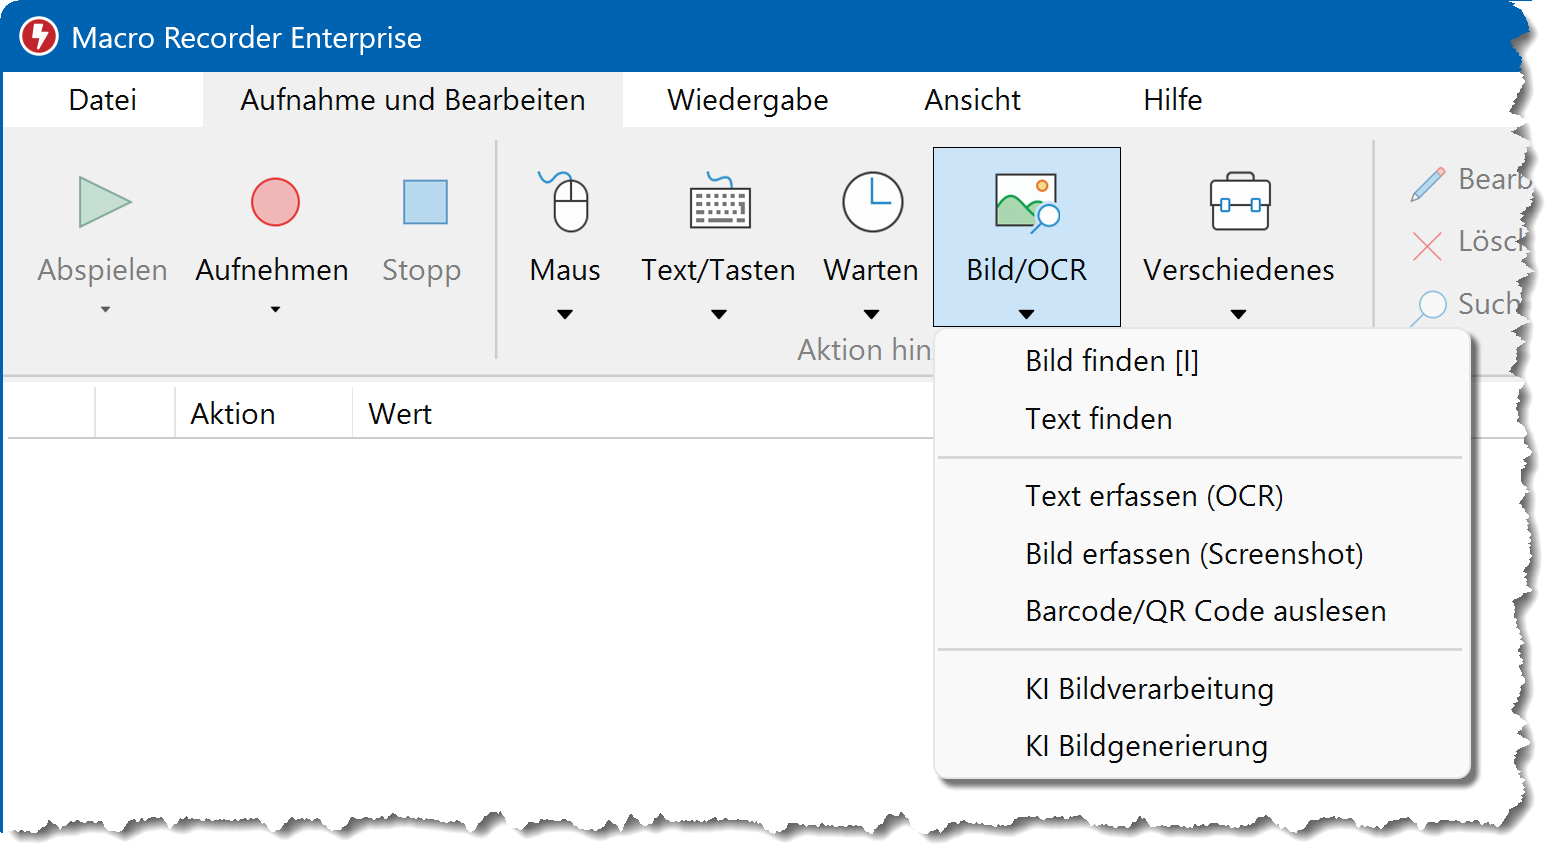Select the Maus mouse action icon
The image size is (1561, 863).
click(566, 202)
